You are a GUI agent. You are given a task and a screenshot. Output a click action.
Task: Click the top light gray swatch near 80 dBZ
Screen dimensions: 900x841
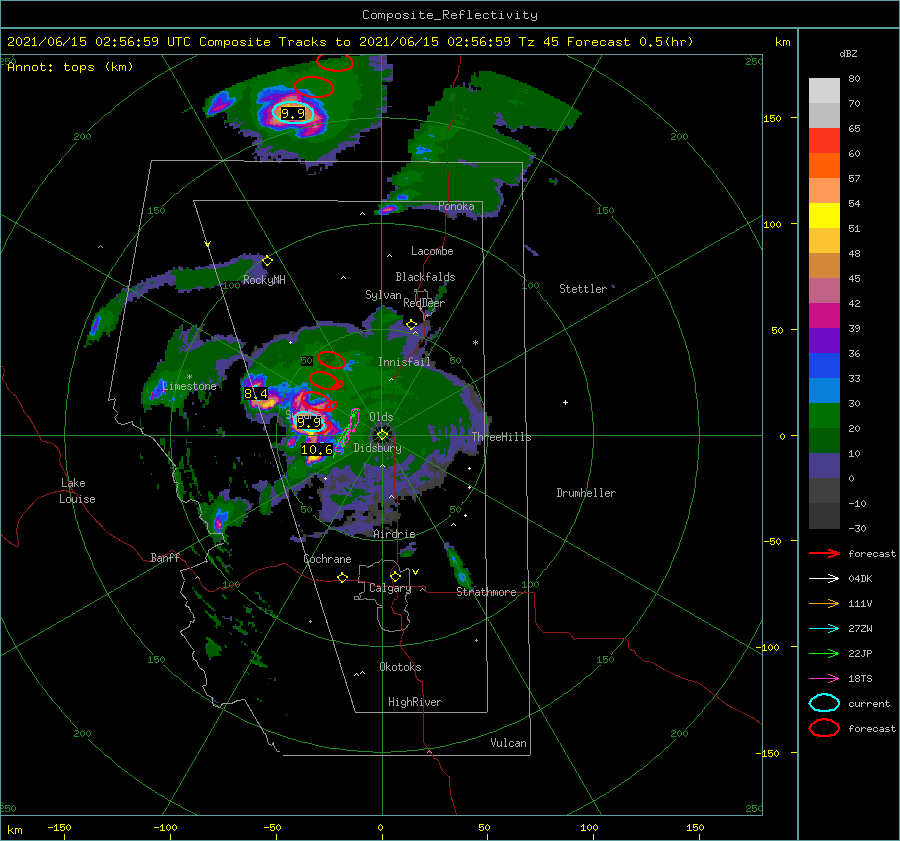824,90
